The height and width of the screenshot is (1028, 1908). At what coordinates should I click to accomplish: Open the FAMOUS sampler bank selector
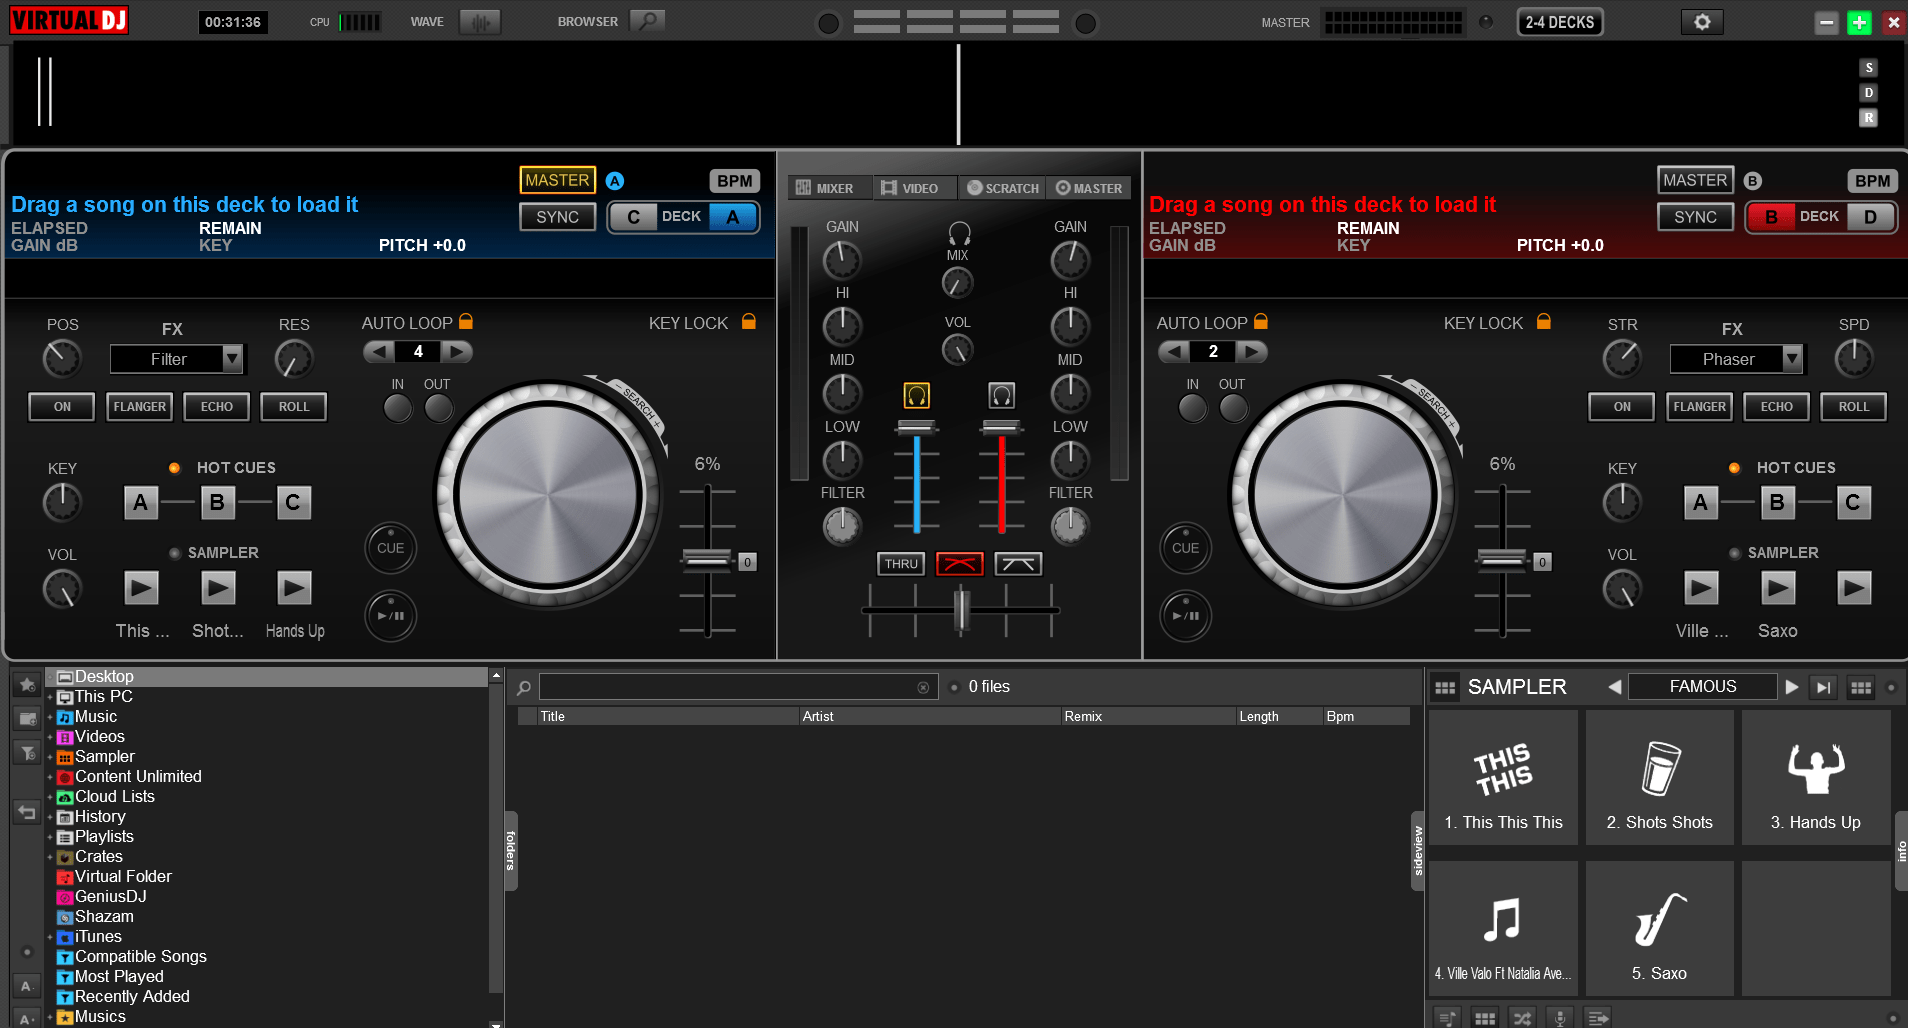click(1701, 686)
